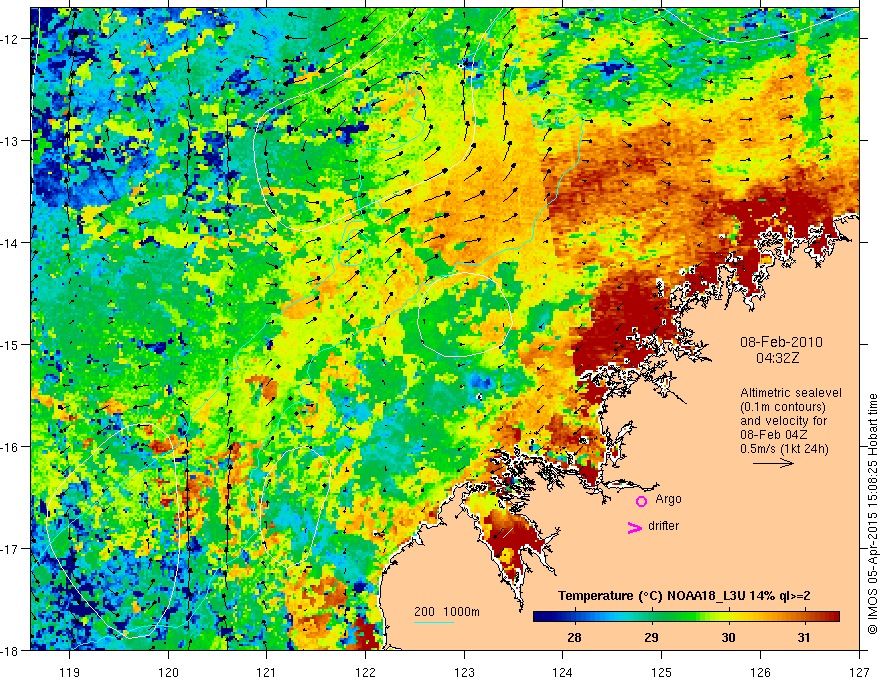Click longitude axis label 126
Screen dimensions: 880x680
click(x=760, y=672)
